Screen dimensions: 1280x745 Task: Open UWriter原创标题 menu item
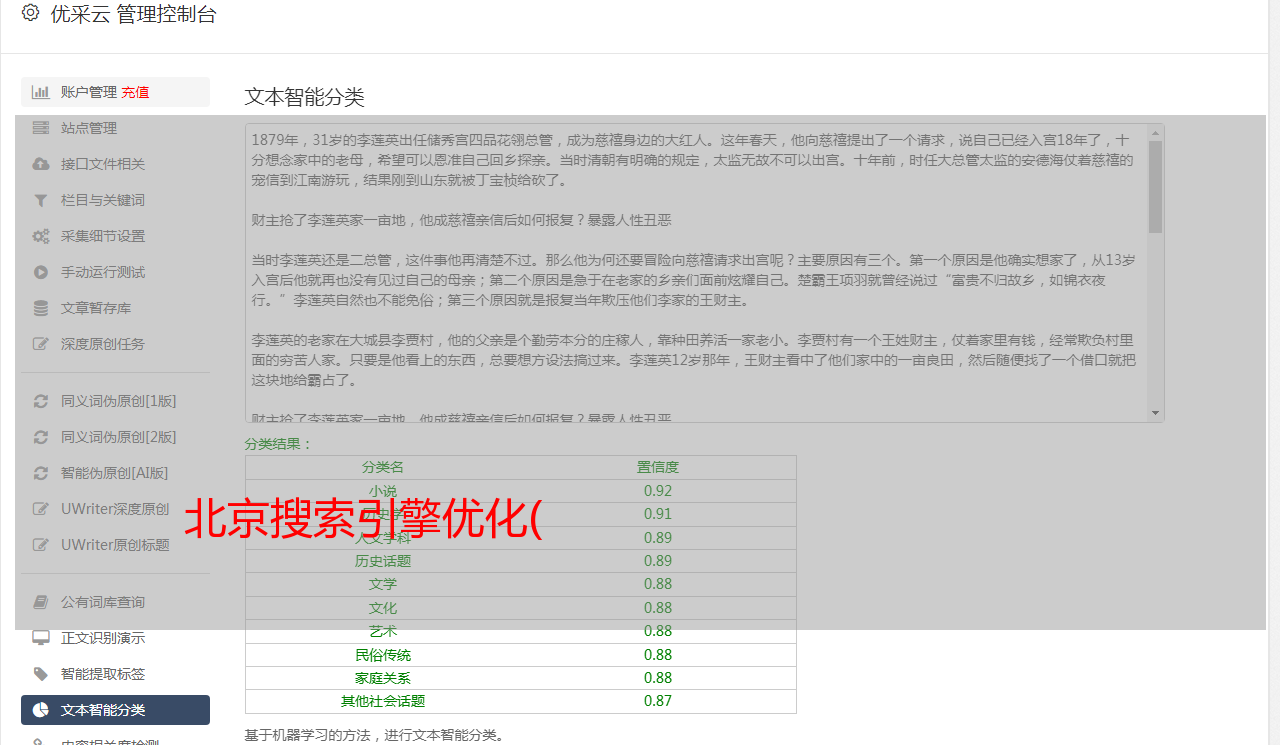115,545
